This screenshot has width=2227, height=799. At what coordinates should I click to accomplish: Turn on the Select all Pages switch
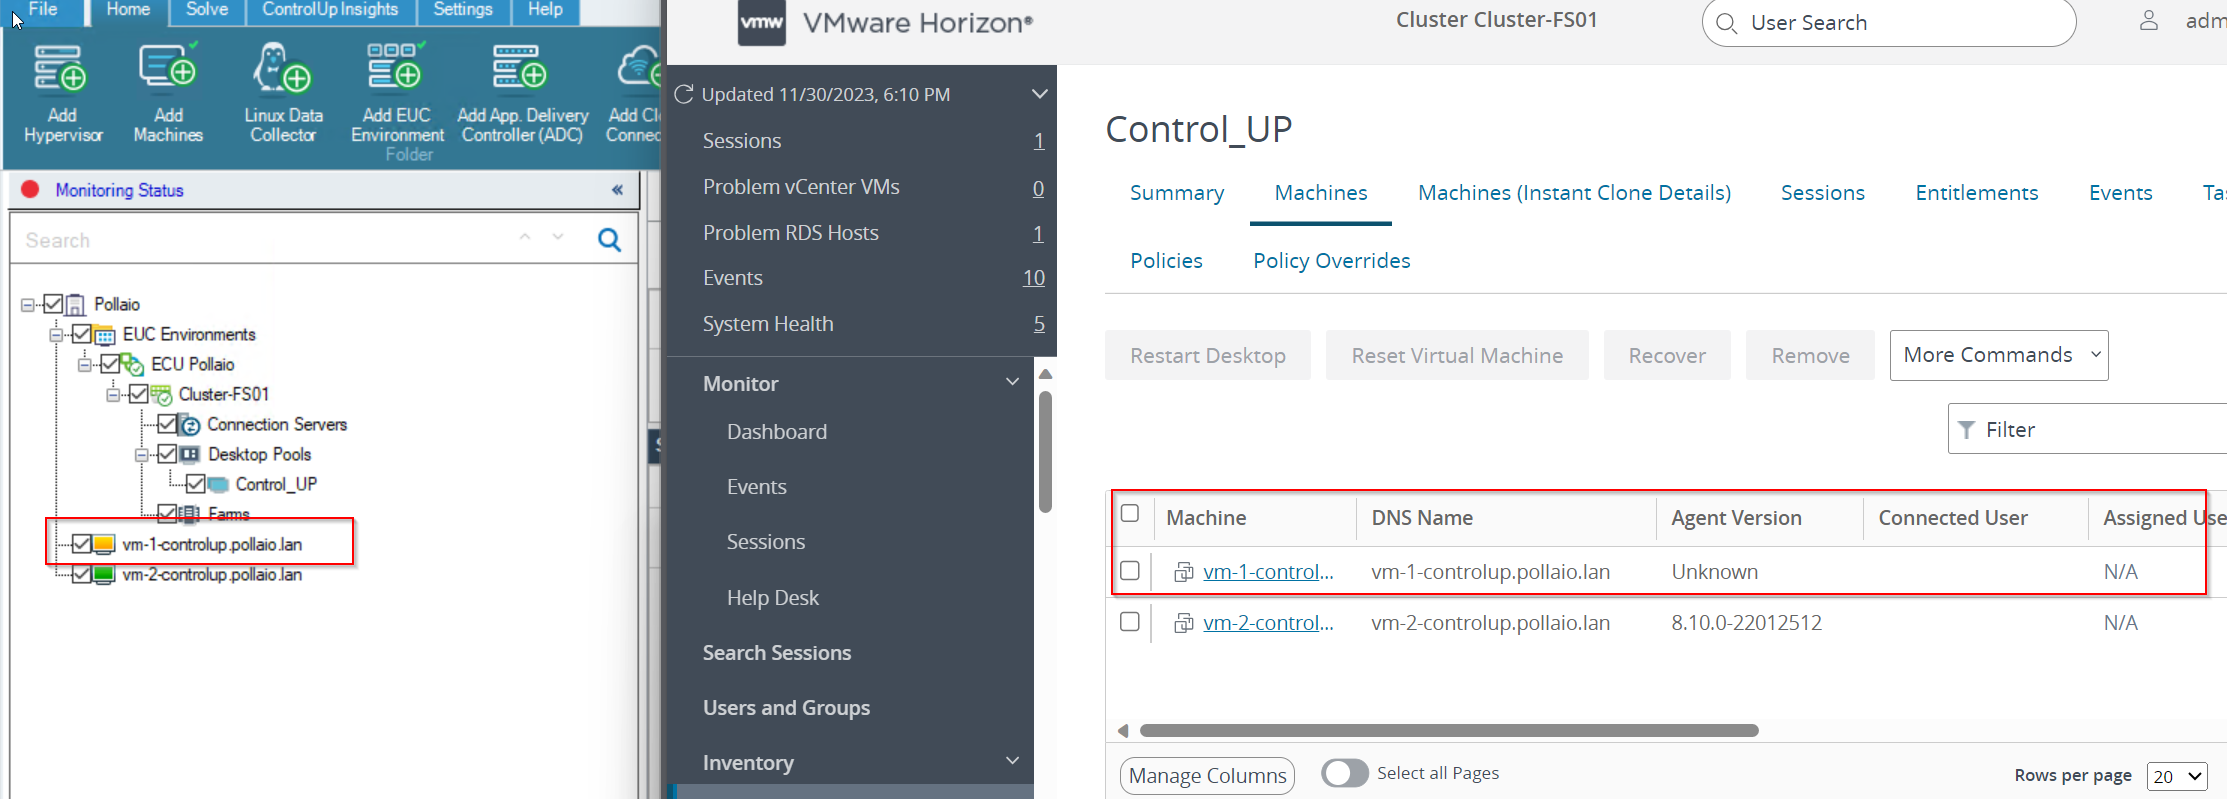click(1344, 773)
